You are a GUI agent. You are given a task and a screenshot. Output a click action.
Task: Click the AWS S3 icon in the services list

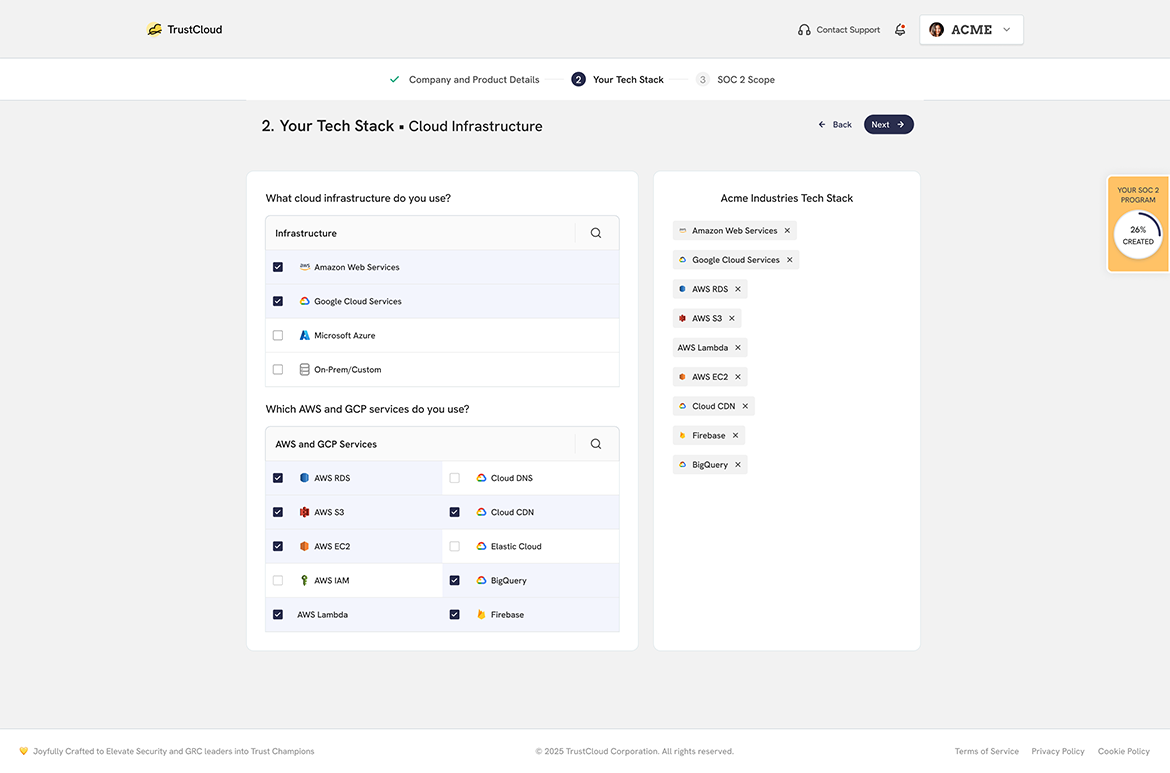(x=304, y=513)
